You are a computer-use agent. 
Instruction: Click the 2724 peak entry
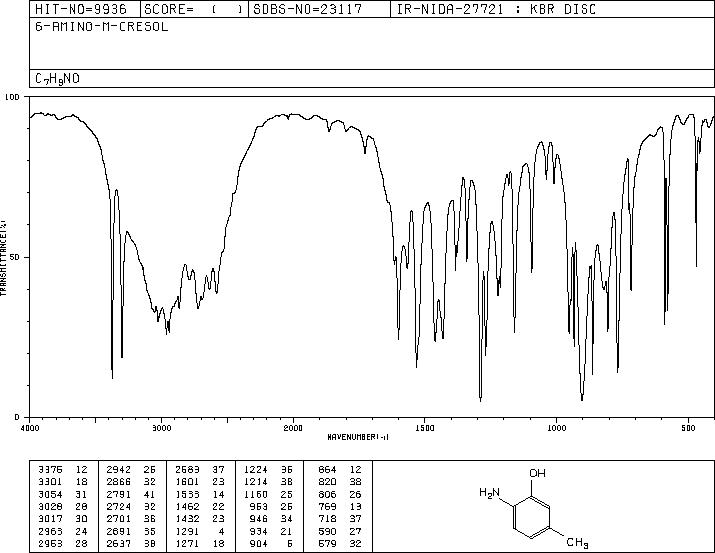coord(132,506)
